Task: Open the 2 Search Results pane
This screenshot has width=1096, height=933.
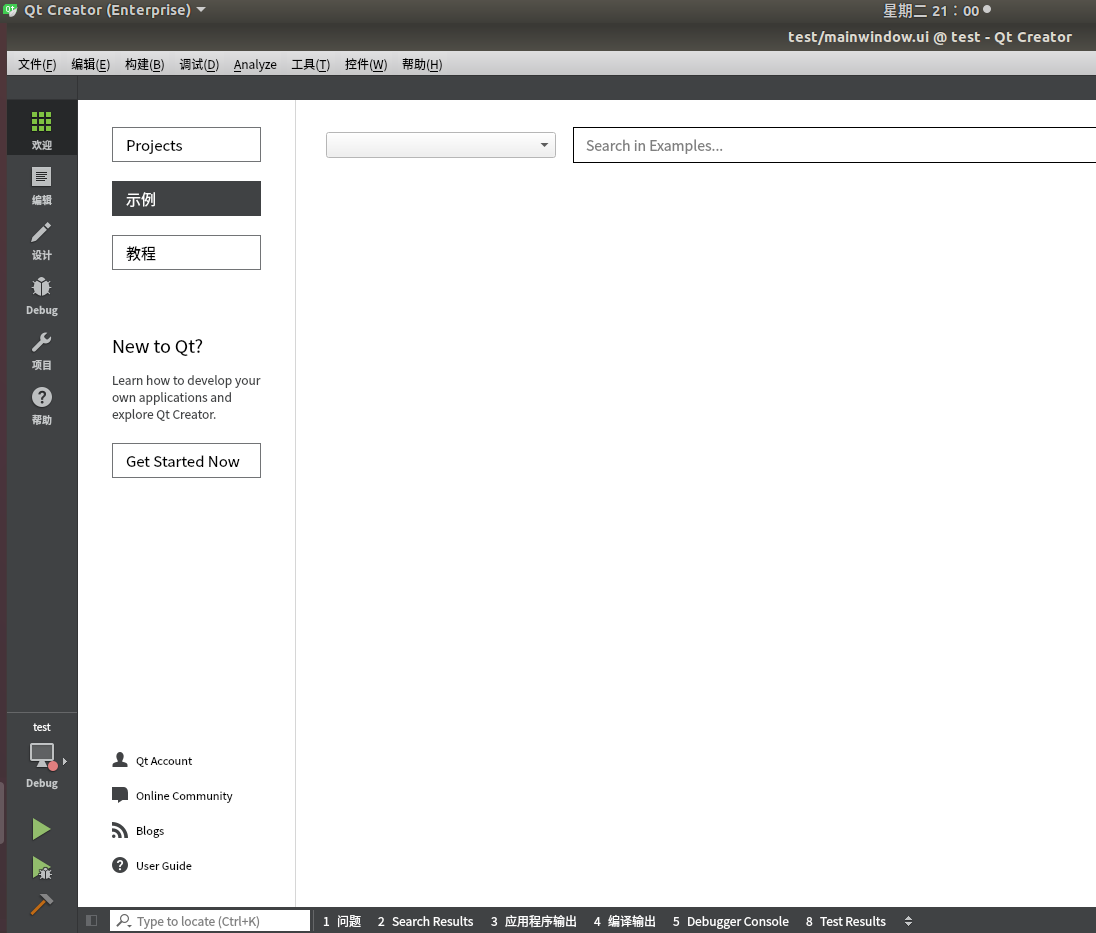Action: click(x=425, y=921)
